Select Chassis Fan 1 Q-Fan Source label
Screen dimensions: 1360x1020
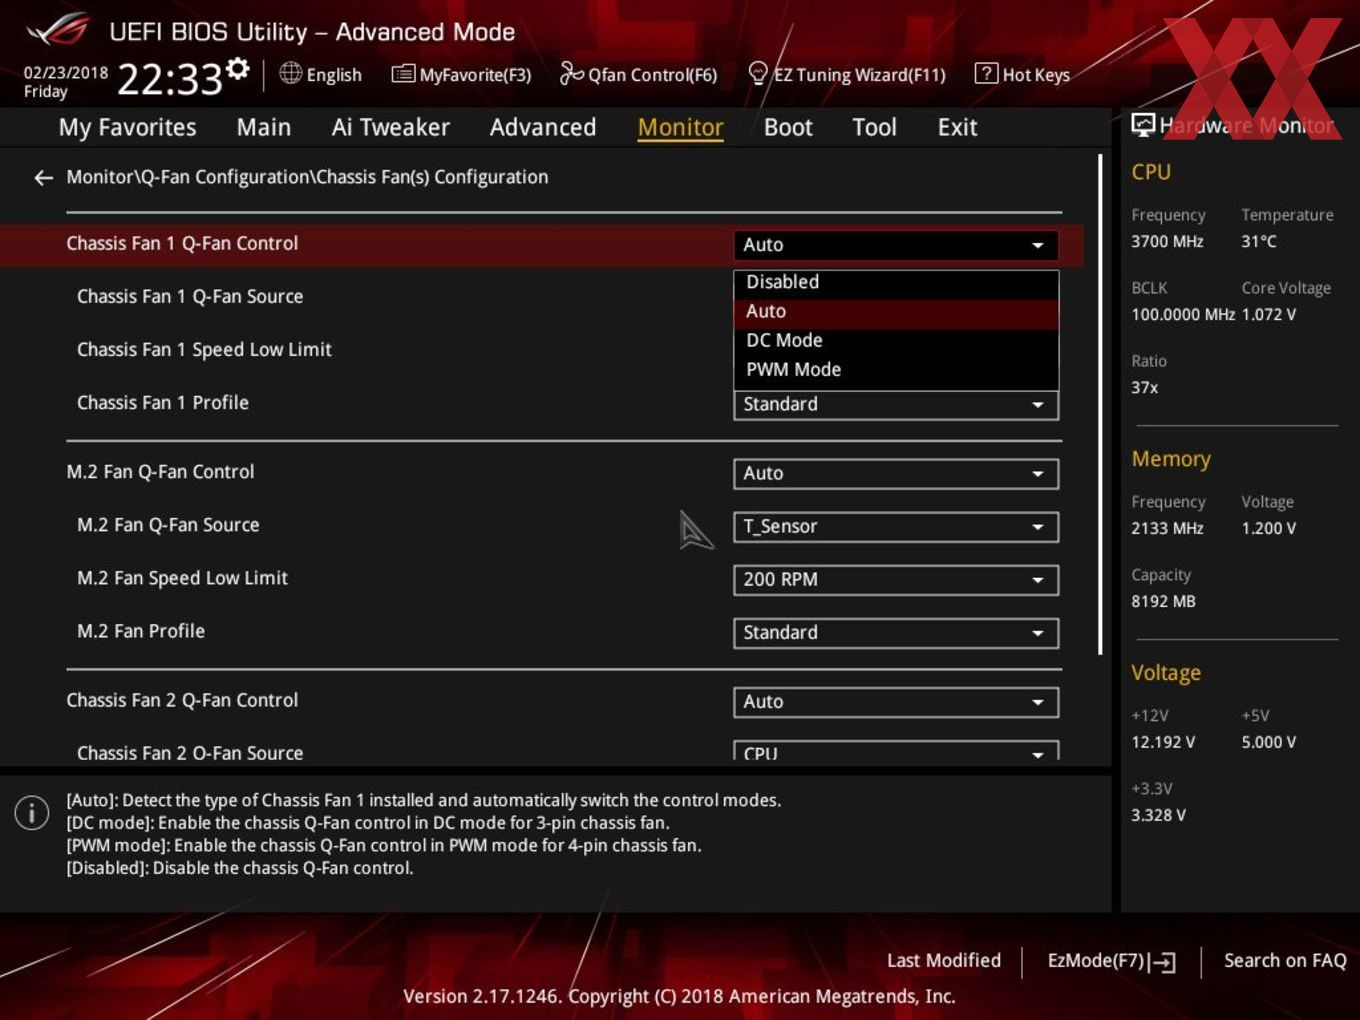190,297
